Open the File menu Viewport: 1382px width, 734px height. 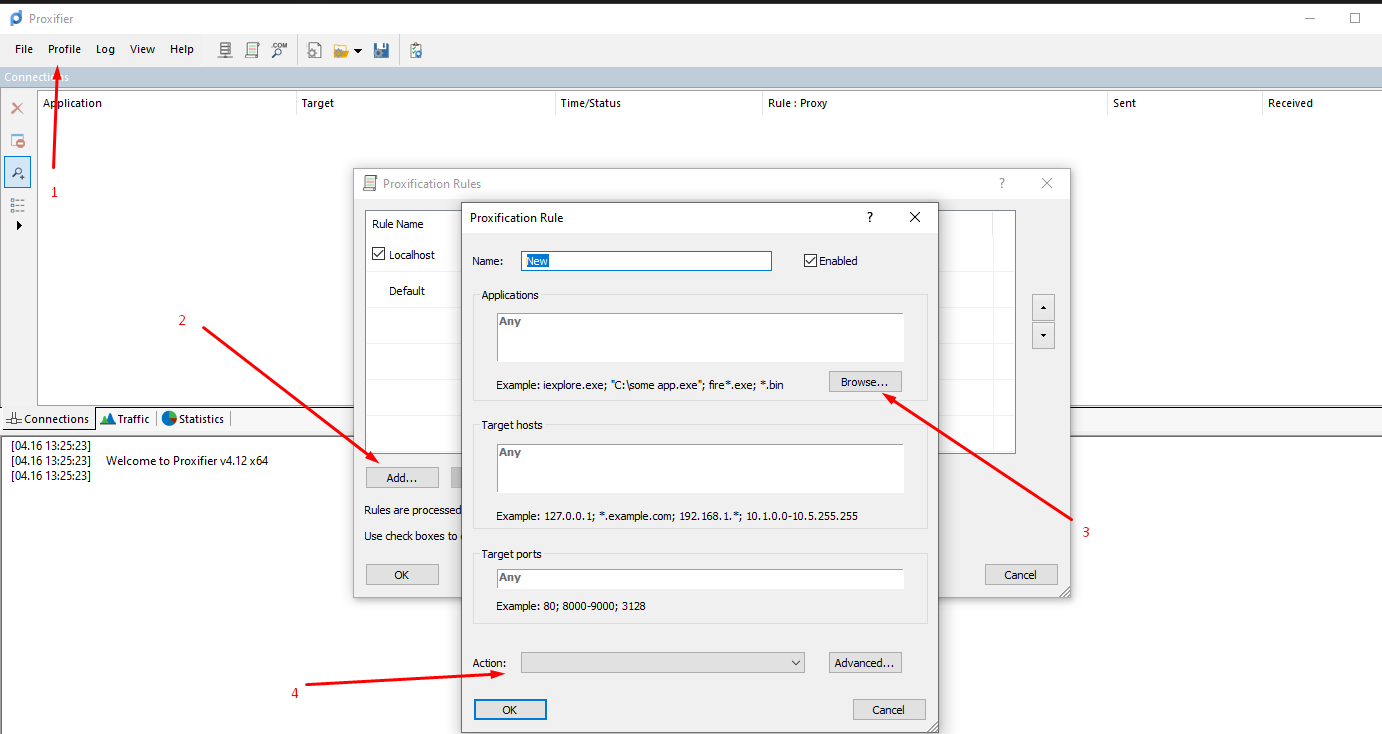[x=24, y=49]
